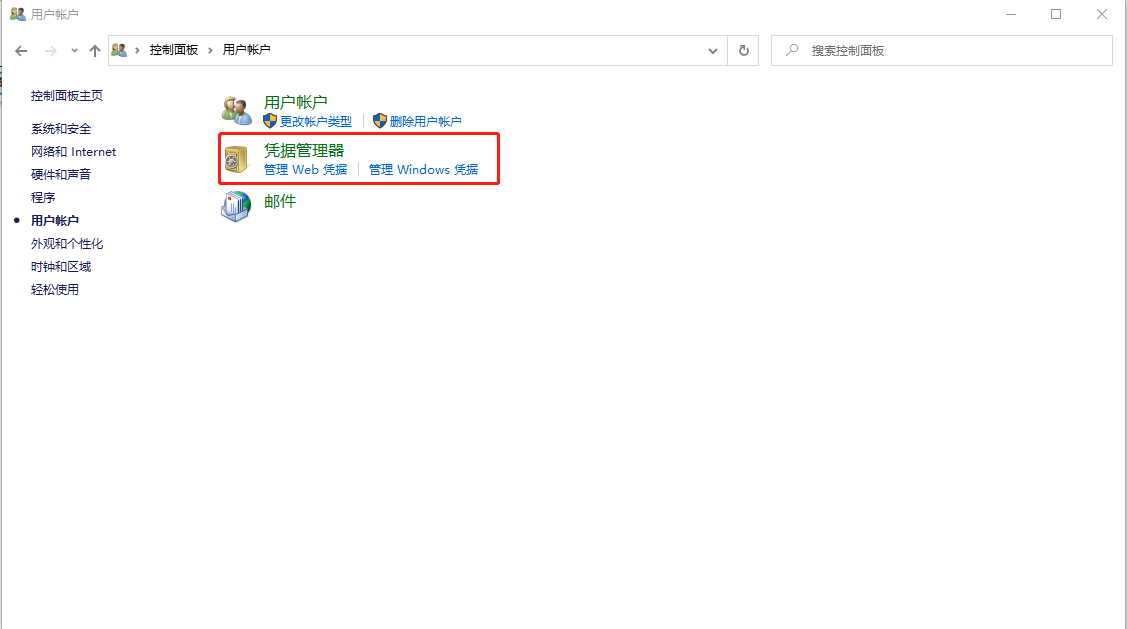Screen dimensions: 1127x629
Task: Select 程序 in the sidebar
Action: [x=43, y=198]
